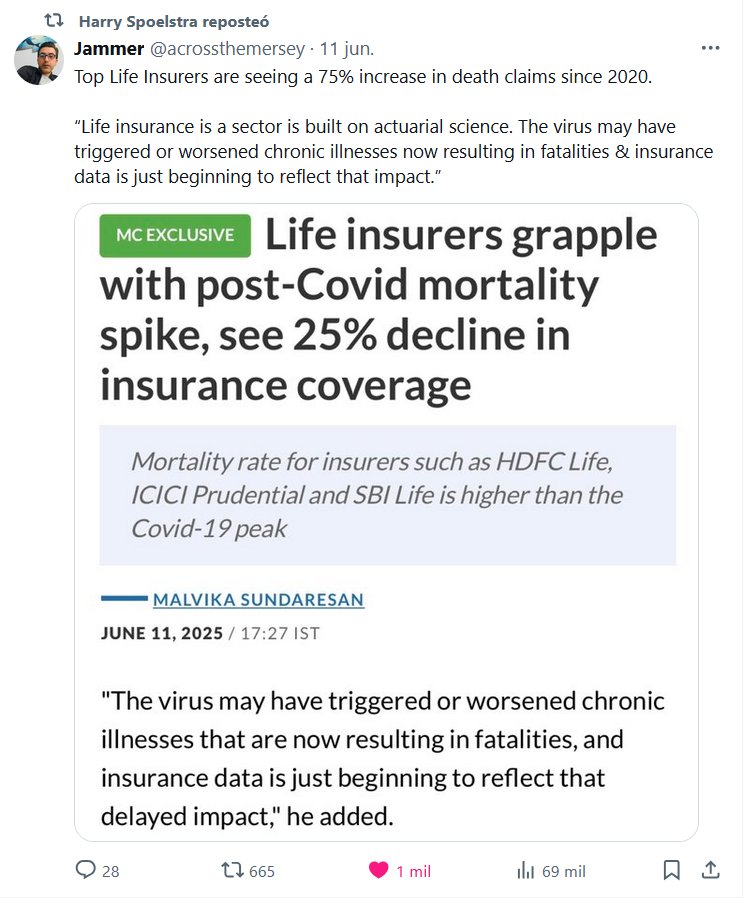This screenshot has height=898, width=744.
Task: Click the 665 reposts count
Action: [x=261, y=871]
